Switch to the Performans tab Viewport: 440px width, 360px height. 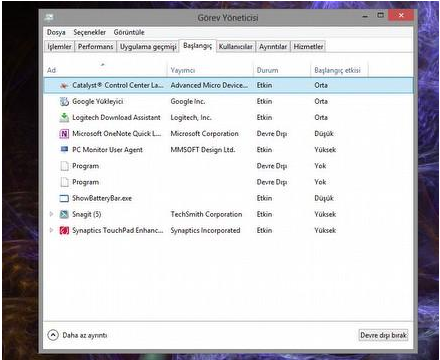95,47
